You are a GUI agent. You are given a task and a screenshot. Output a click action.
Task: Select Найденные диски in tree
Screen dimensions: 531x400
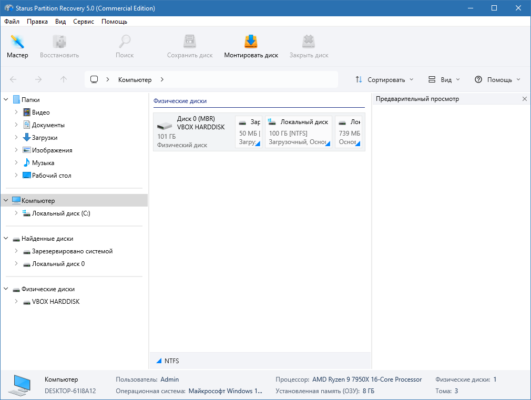point(47,238)
